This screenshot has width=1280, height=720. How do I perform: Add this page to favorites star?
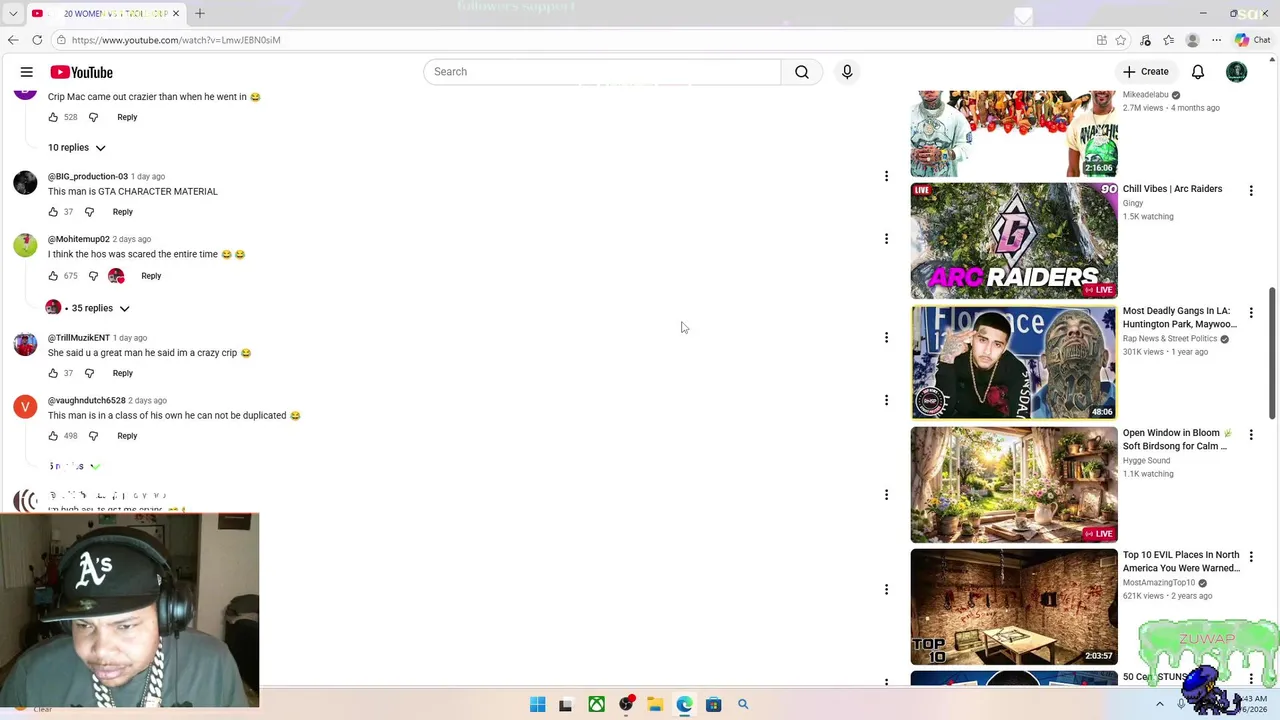pyautogui.click(x=1121, y=40)
